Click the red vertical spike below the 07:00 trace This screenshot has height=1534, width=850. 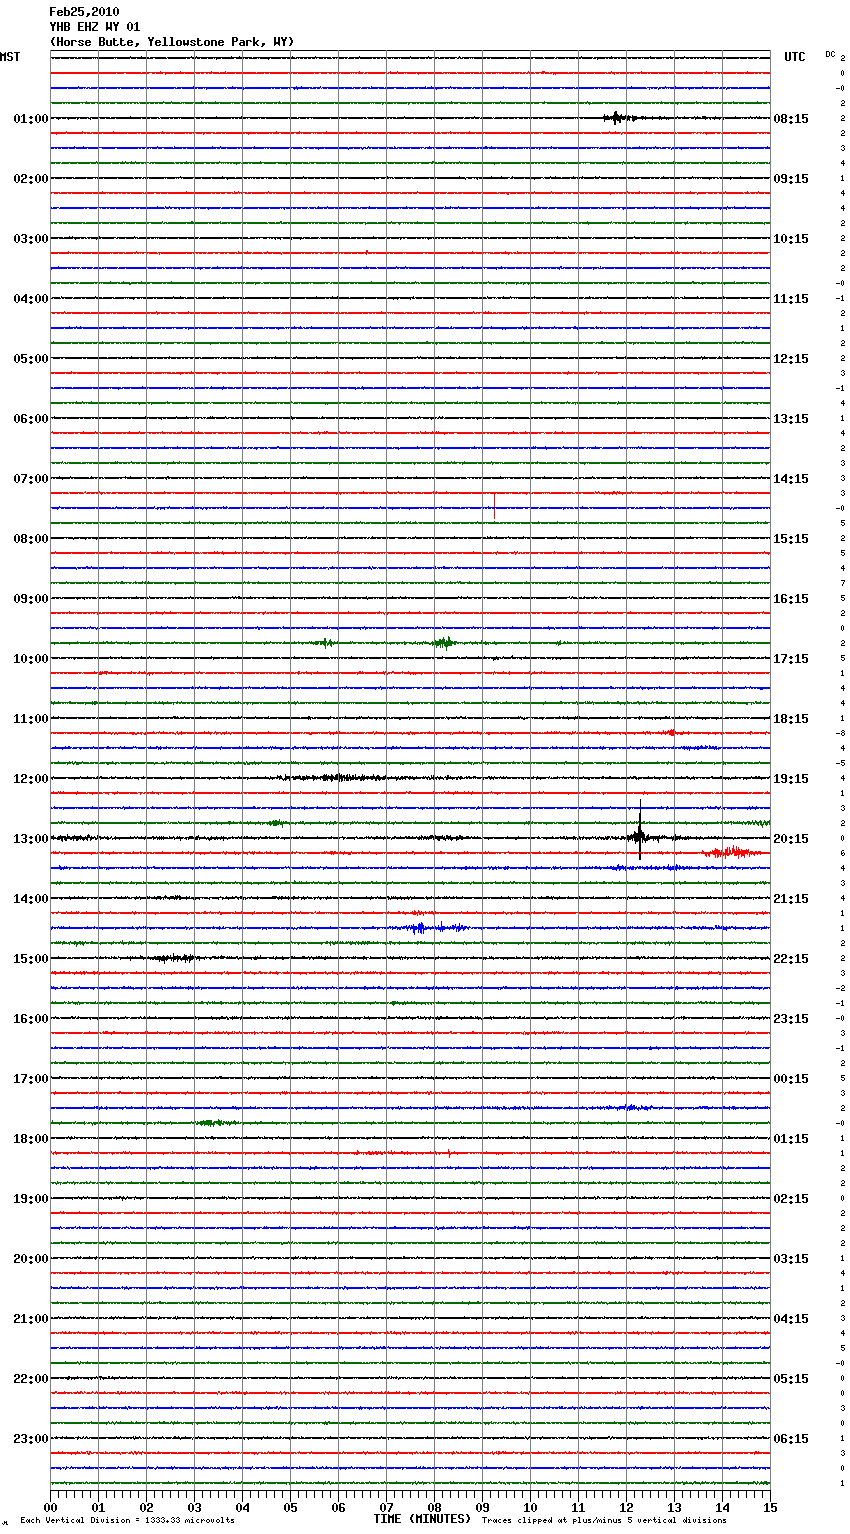click(494, 506)
